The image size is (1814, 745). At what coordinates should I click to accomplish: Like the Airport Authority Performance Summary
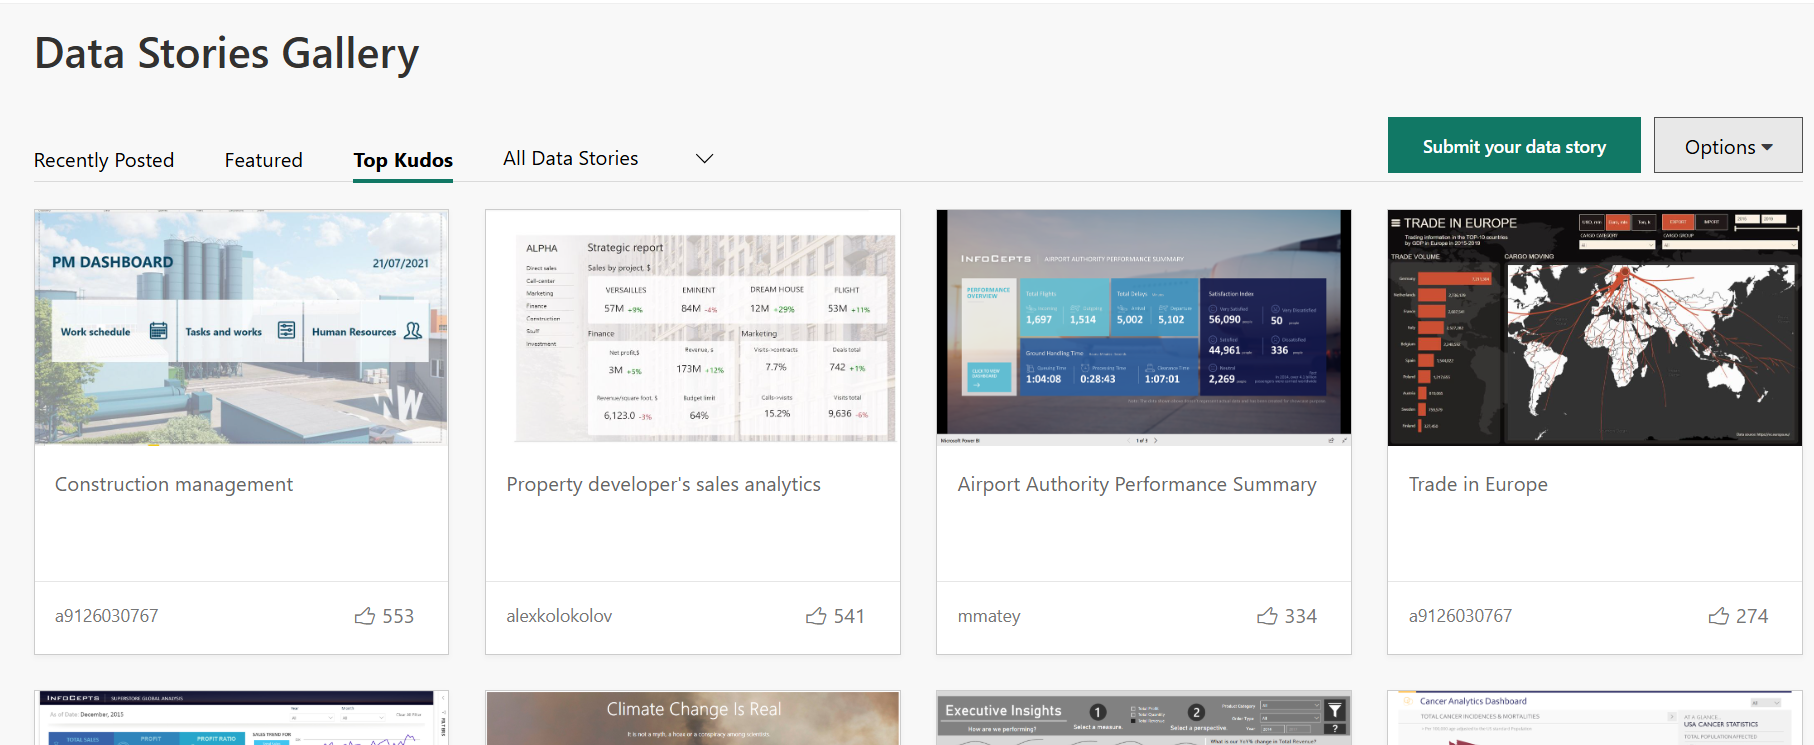(x=1267, y=616)
